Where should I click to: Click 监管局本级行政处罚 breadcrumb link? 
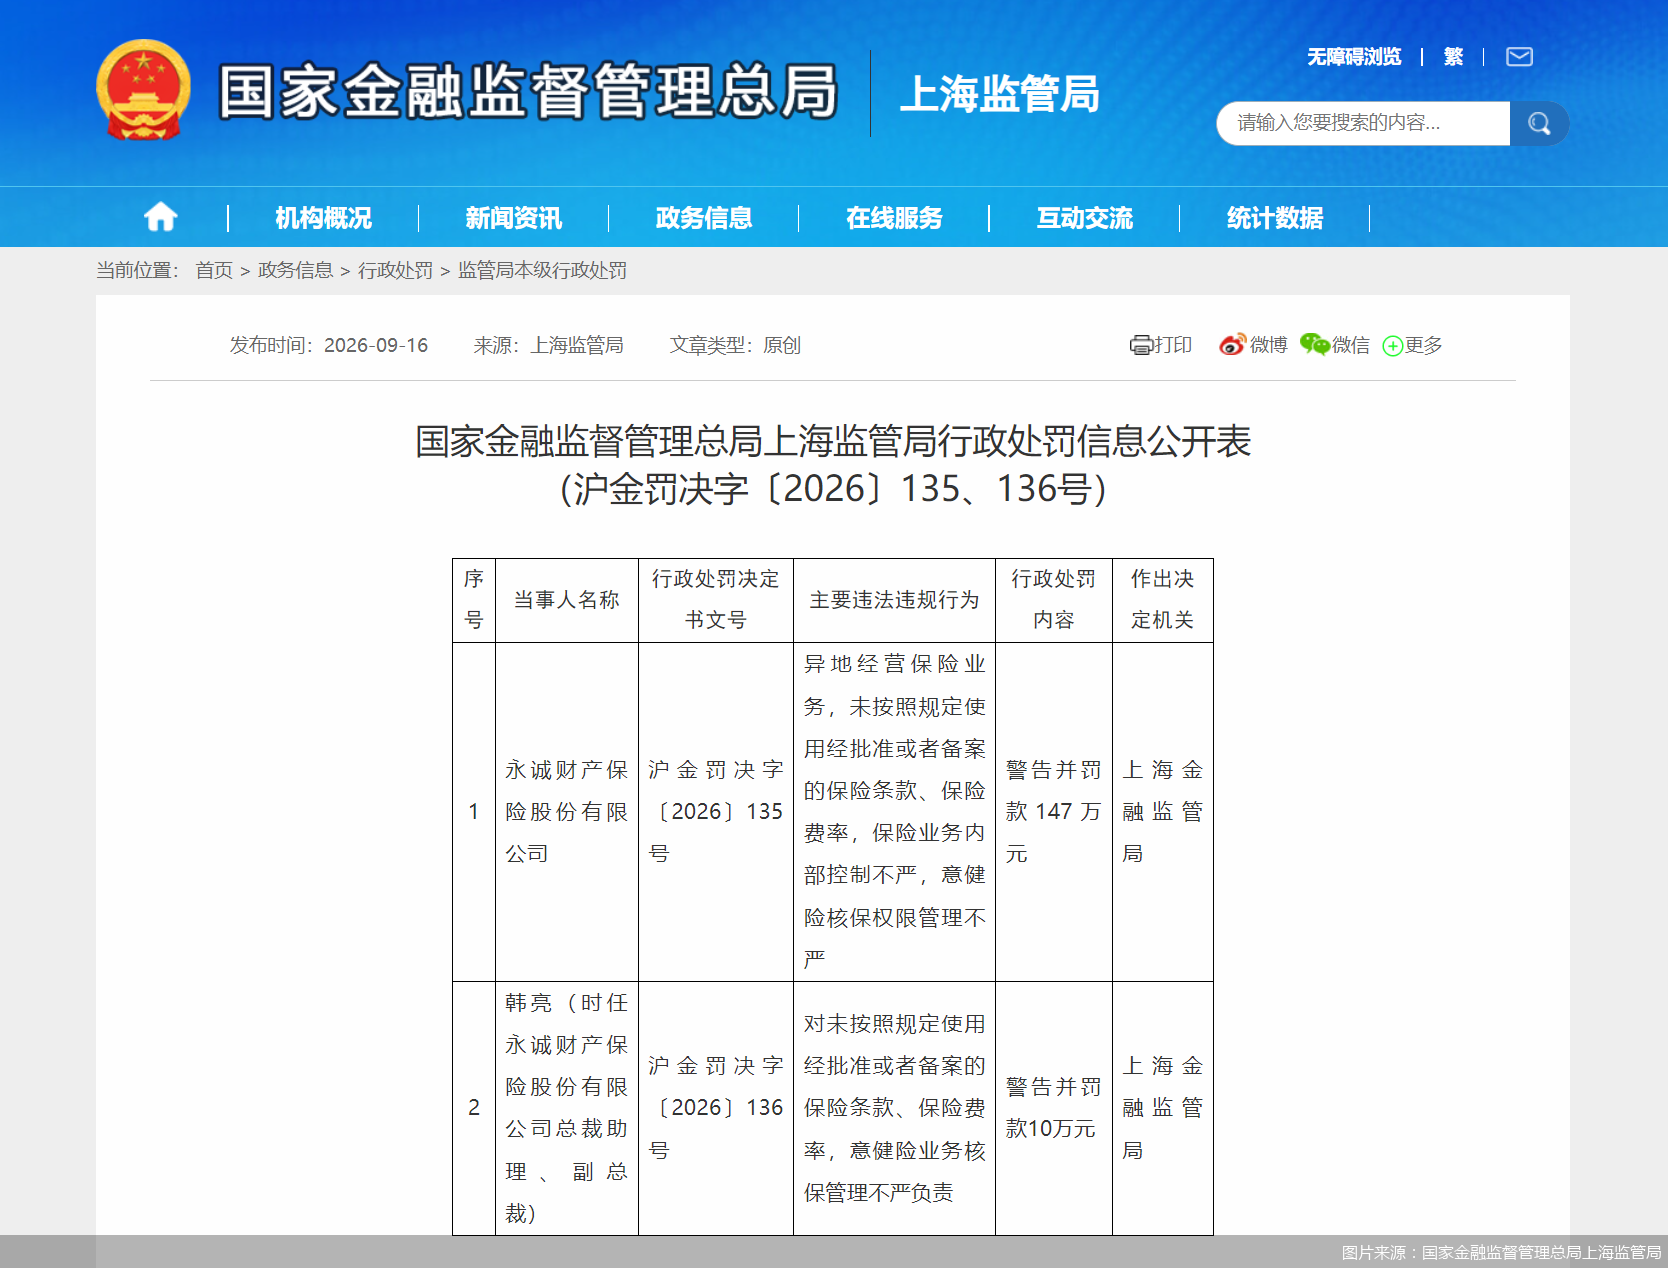(x=542, y=270)
